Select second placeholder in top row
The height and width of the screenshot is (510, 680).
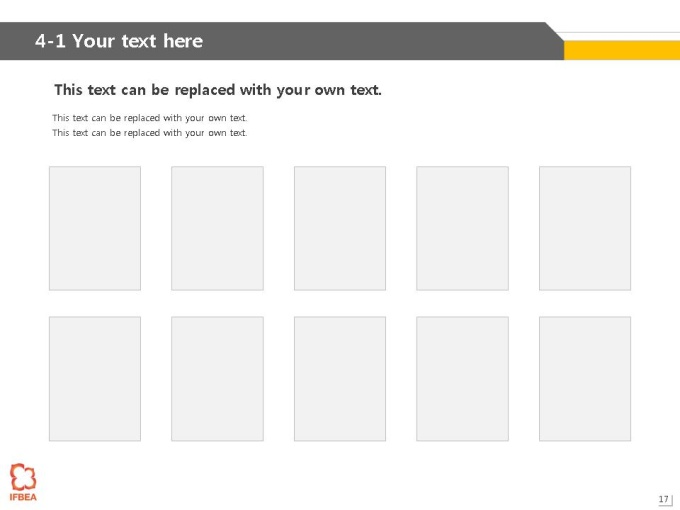coord(217,228)
